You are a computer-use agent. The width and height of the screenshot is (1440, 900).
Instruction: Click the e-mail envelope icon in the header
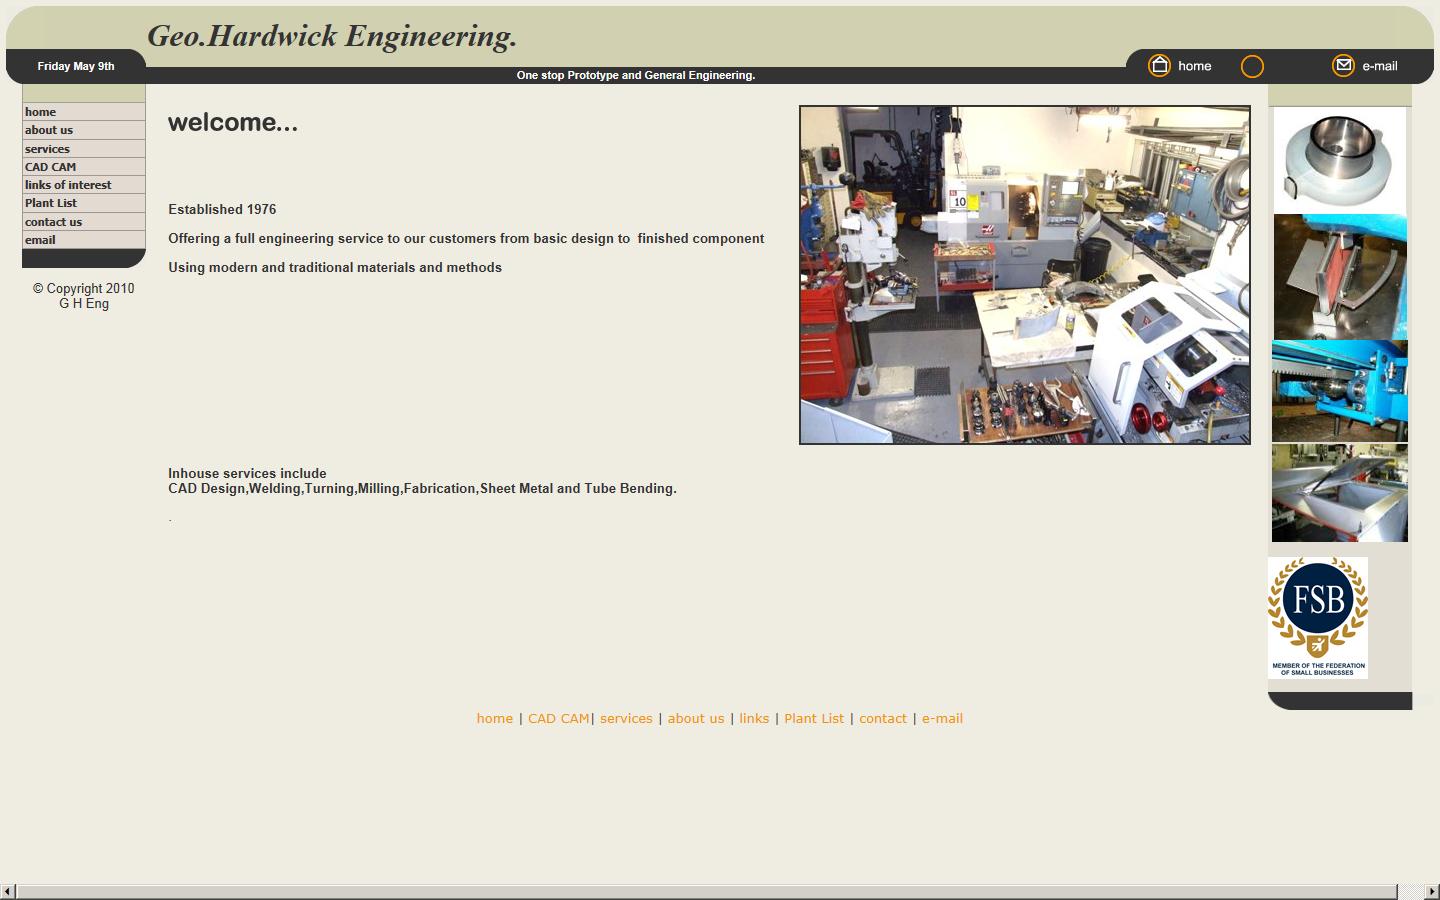click(1343, 65)
